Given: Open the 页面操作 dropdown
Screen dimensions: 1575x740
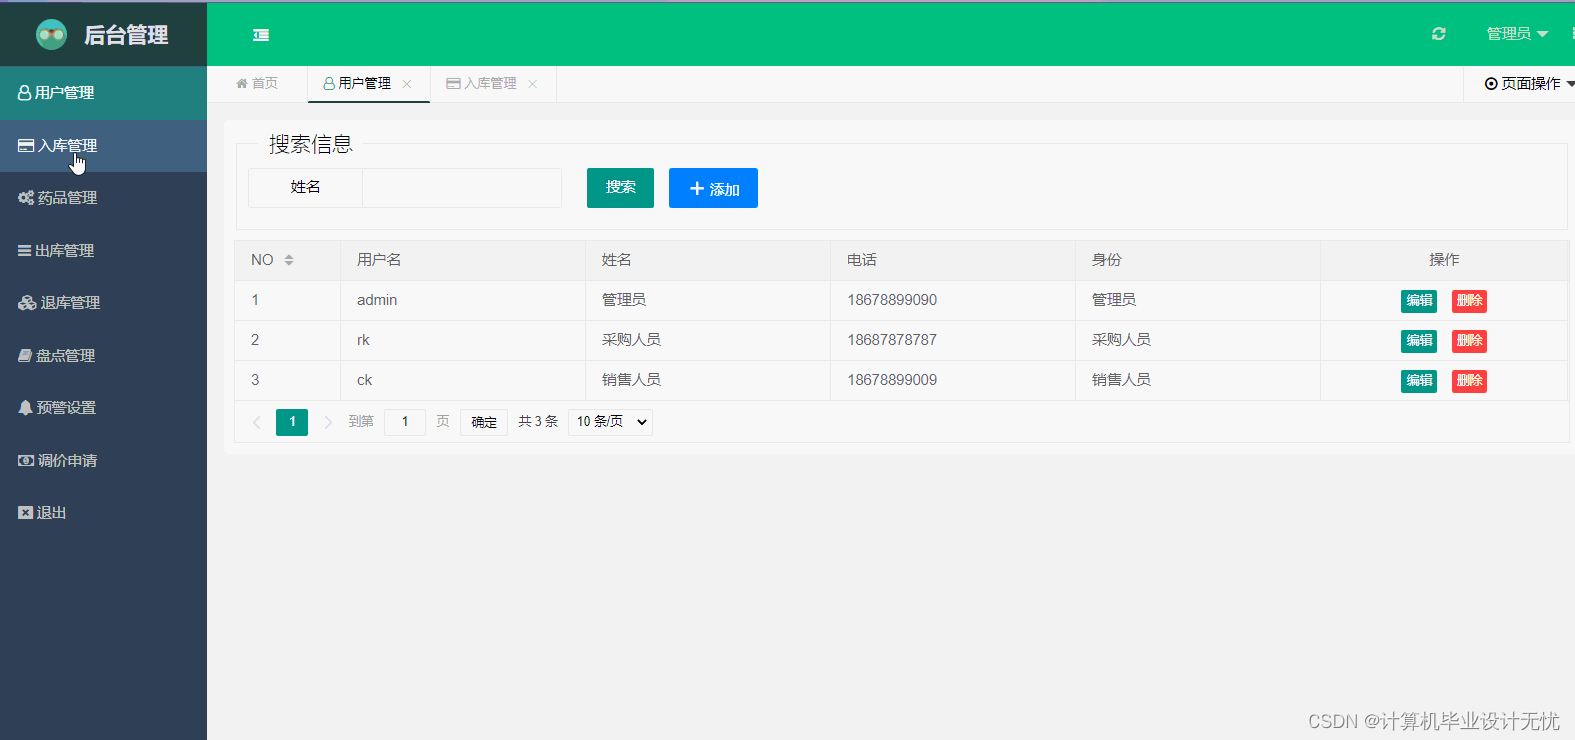Looking at the screenshot, I should tap(1529, 84).
